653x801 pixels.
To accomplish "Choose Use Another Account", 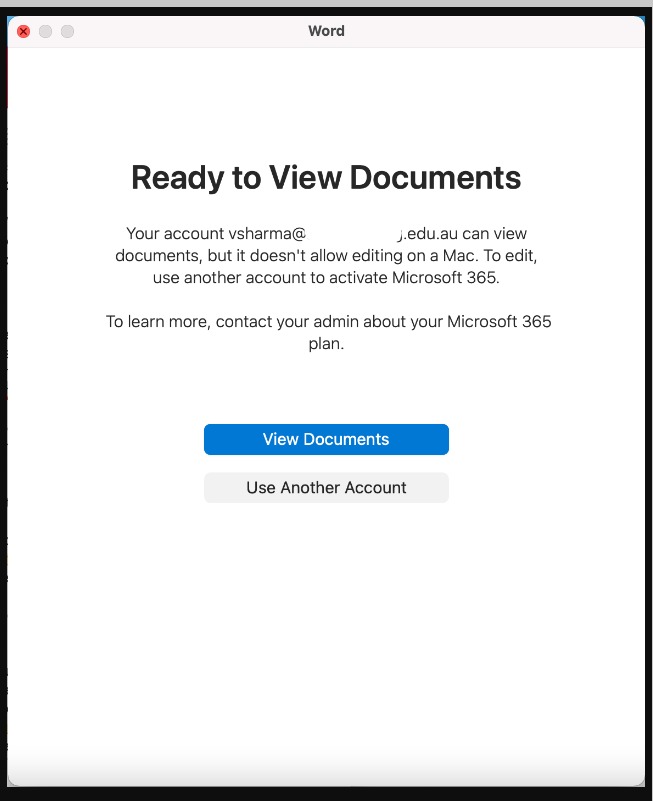I will (326, 487).
